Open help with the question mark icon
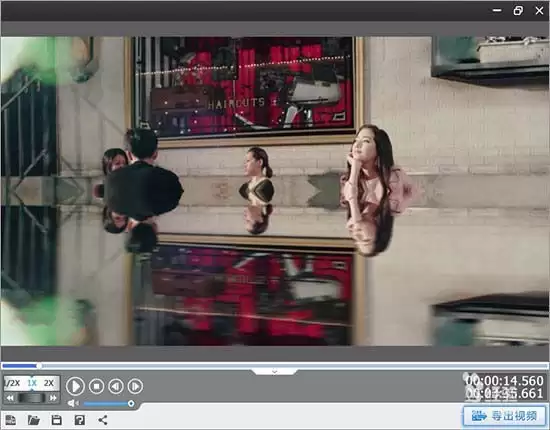Viewport: 550px width, 430px height. click(x=80, y=420)
